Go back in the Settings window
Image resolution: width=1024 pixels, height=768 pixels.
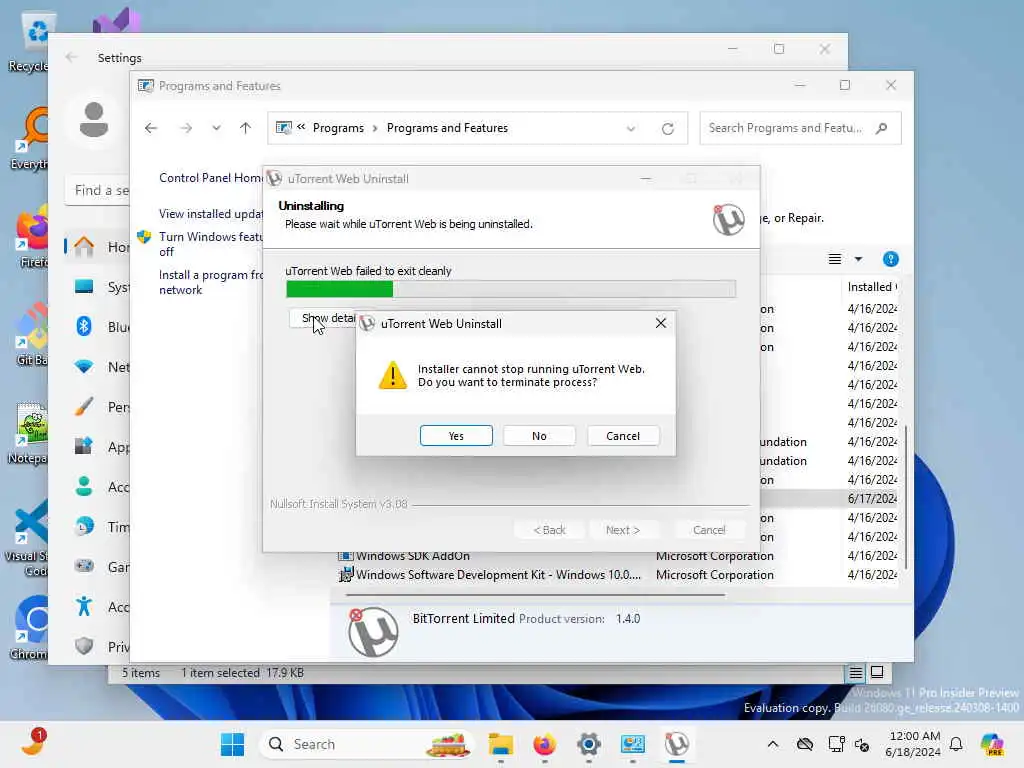coord(71,57)
